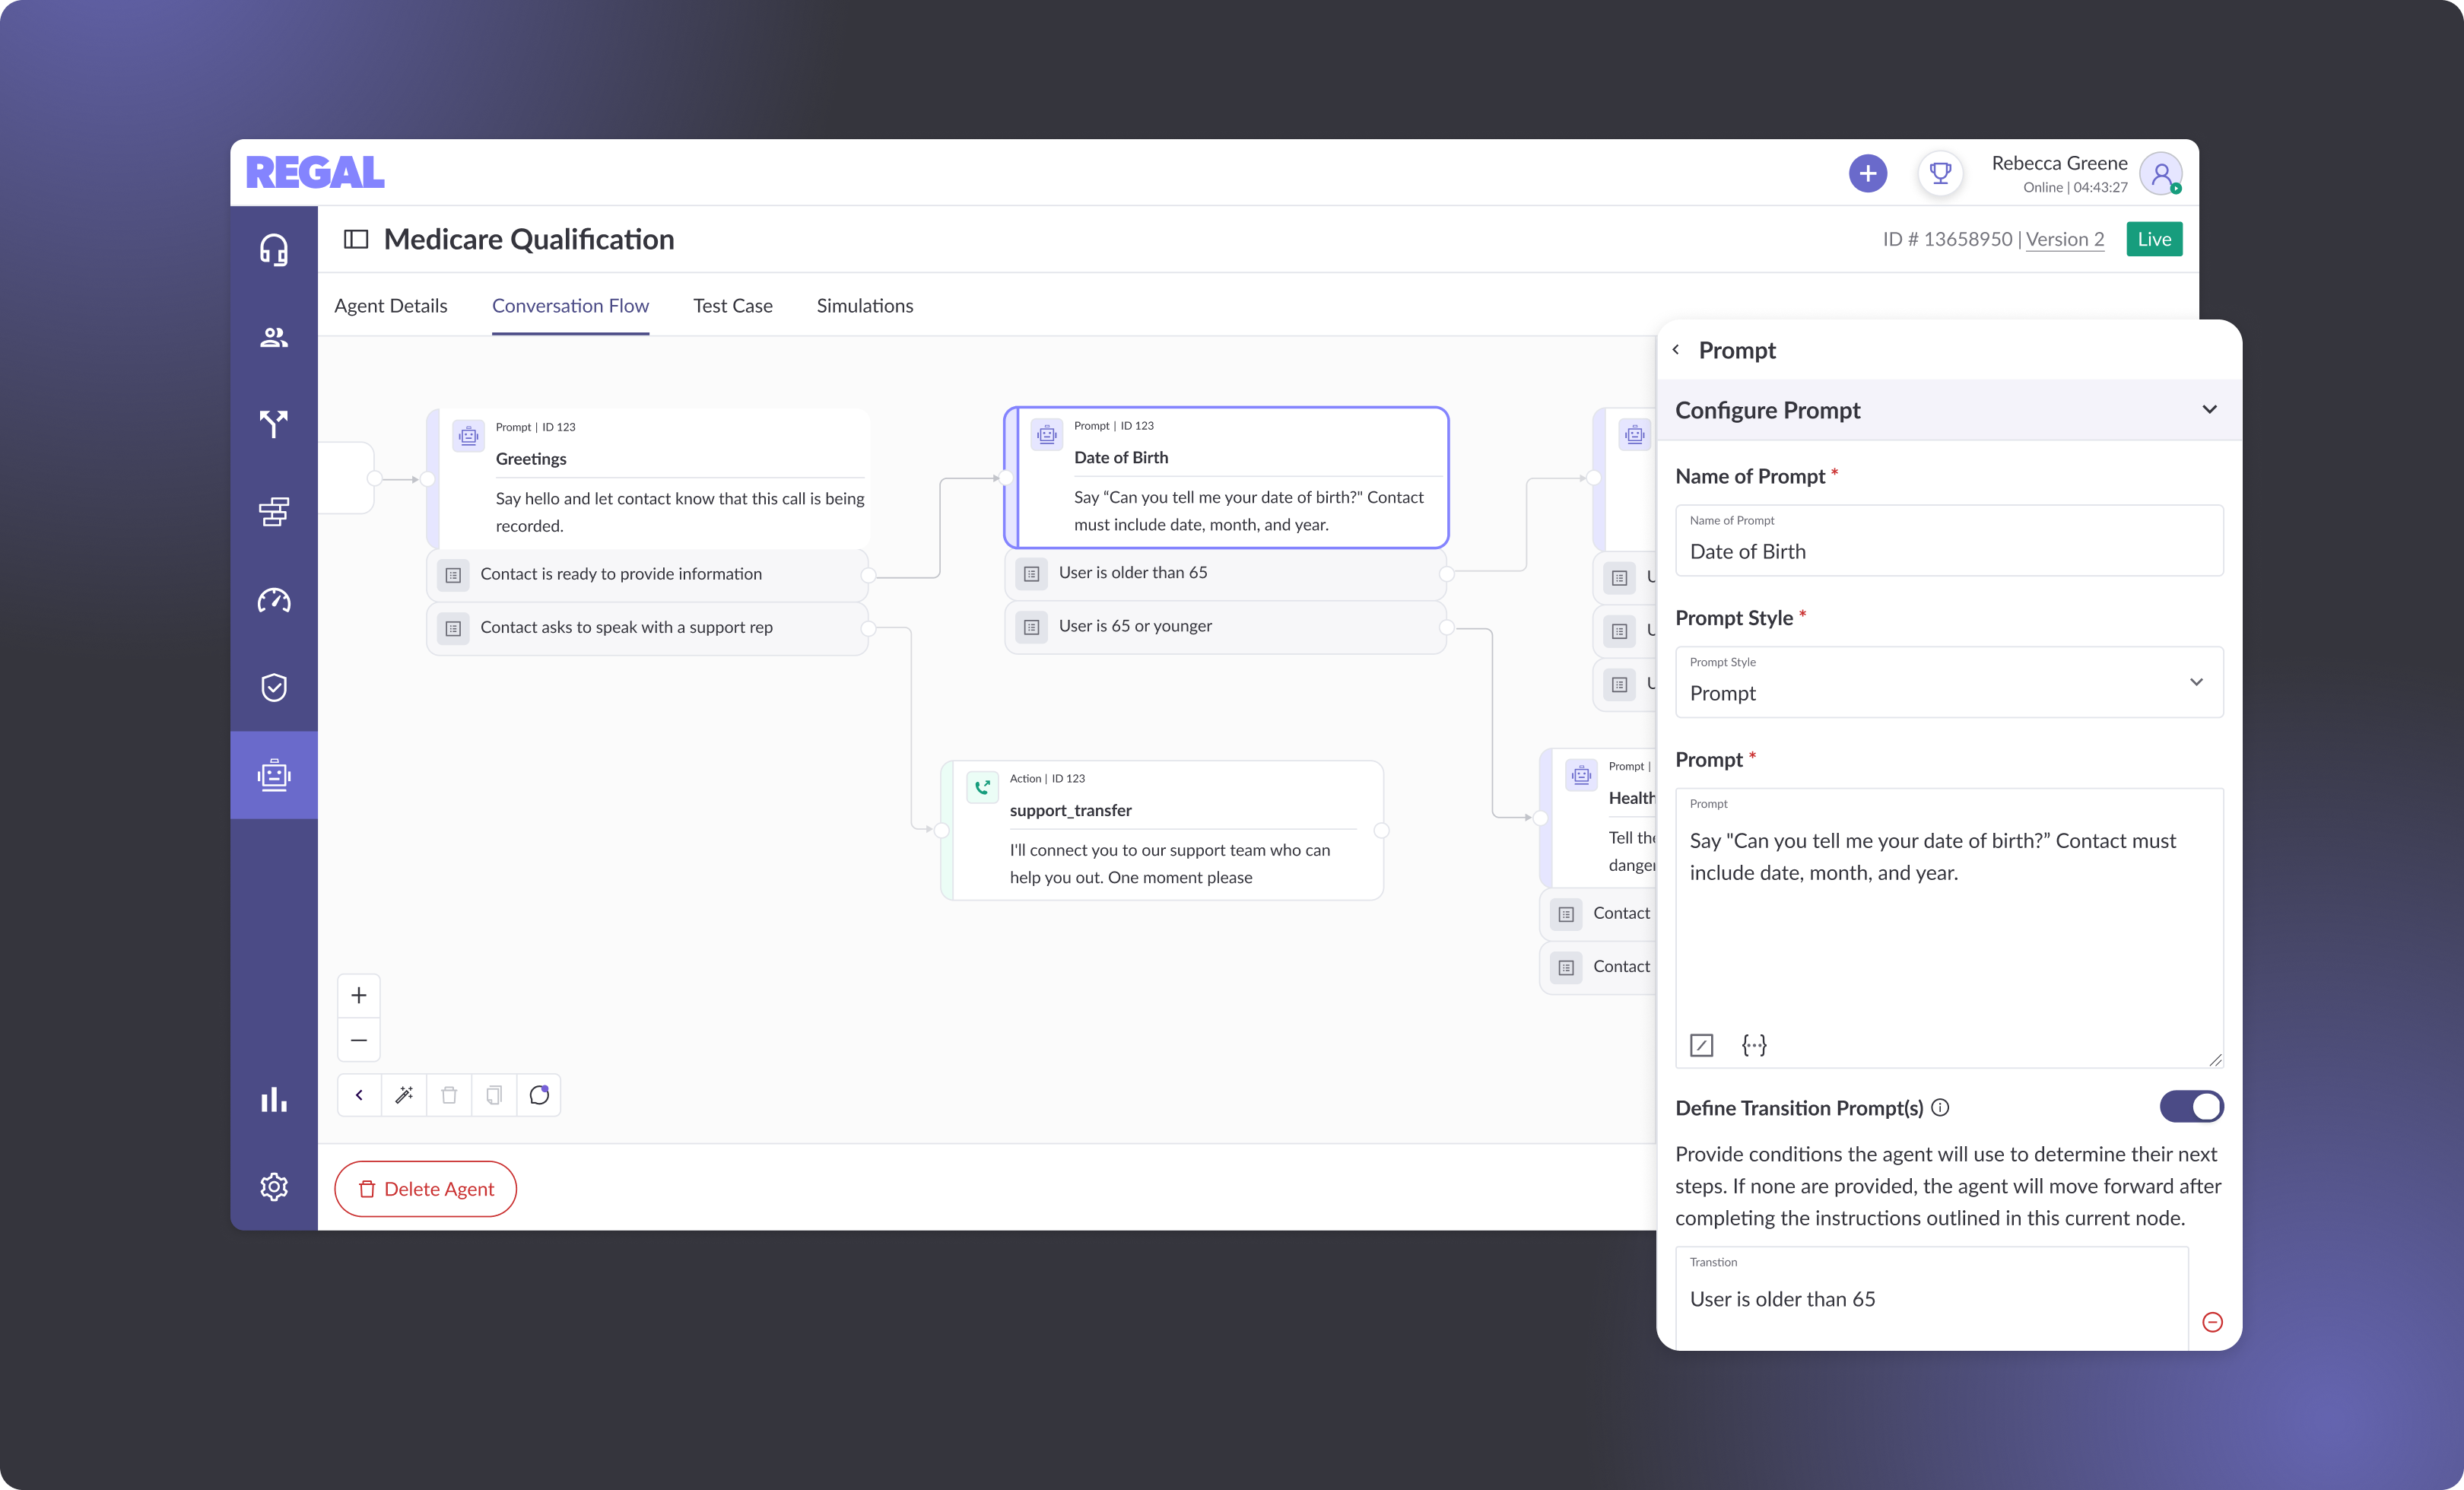Open the headset agent desktop in sidebar

tap(274, 249)
